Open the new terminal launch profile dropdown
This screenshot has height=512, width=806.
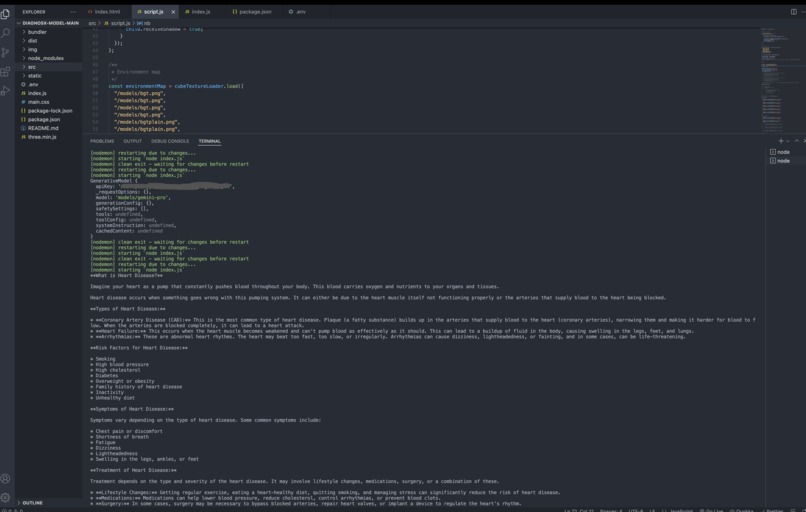pos(787,141)
